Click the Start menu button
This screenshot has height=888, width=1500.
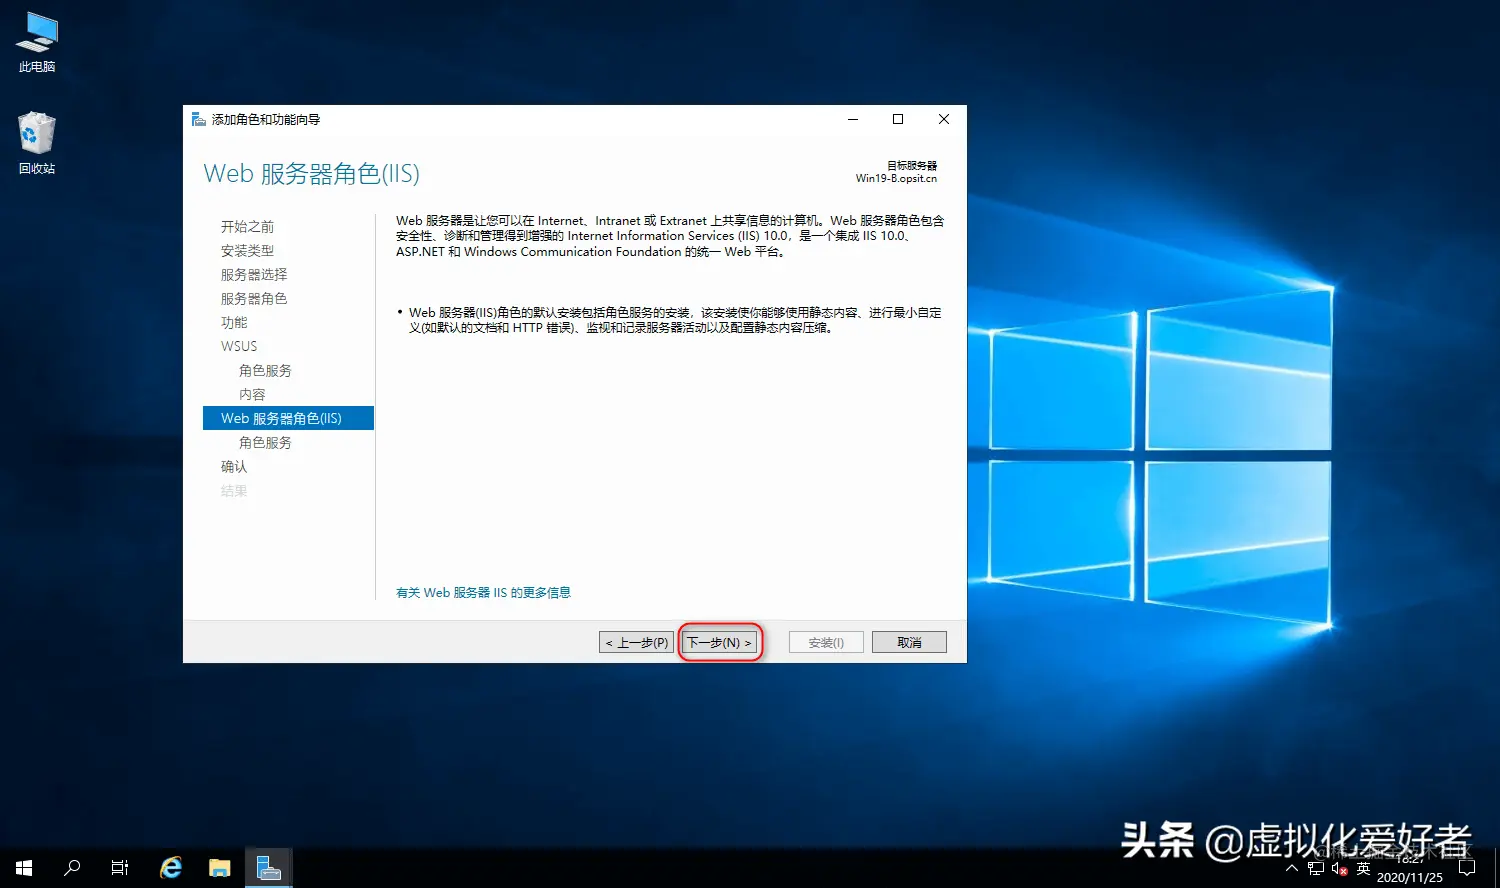[22, 867]
